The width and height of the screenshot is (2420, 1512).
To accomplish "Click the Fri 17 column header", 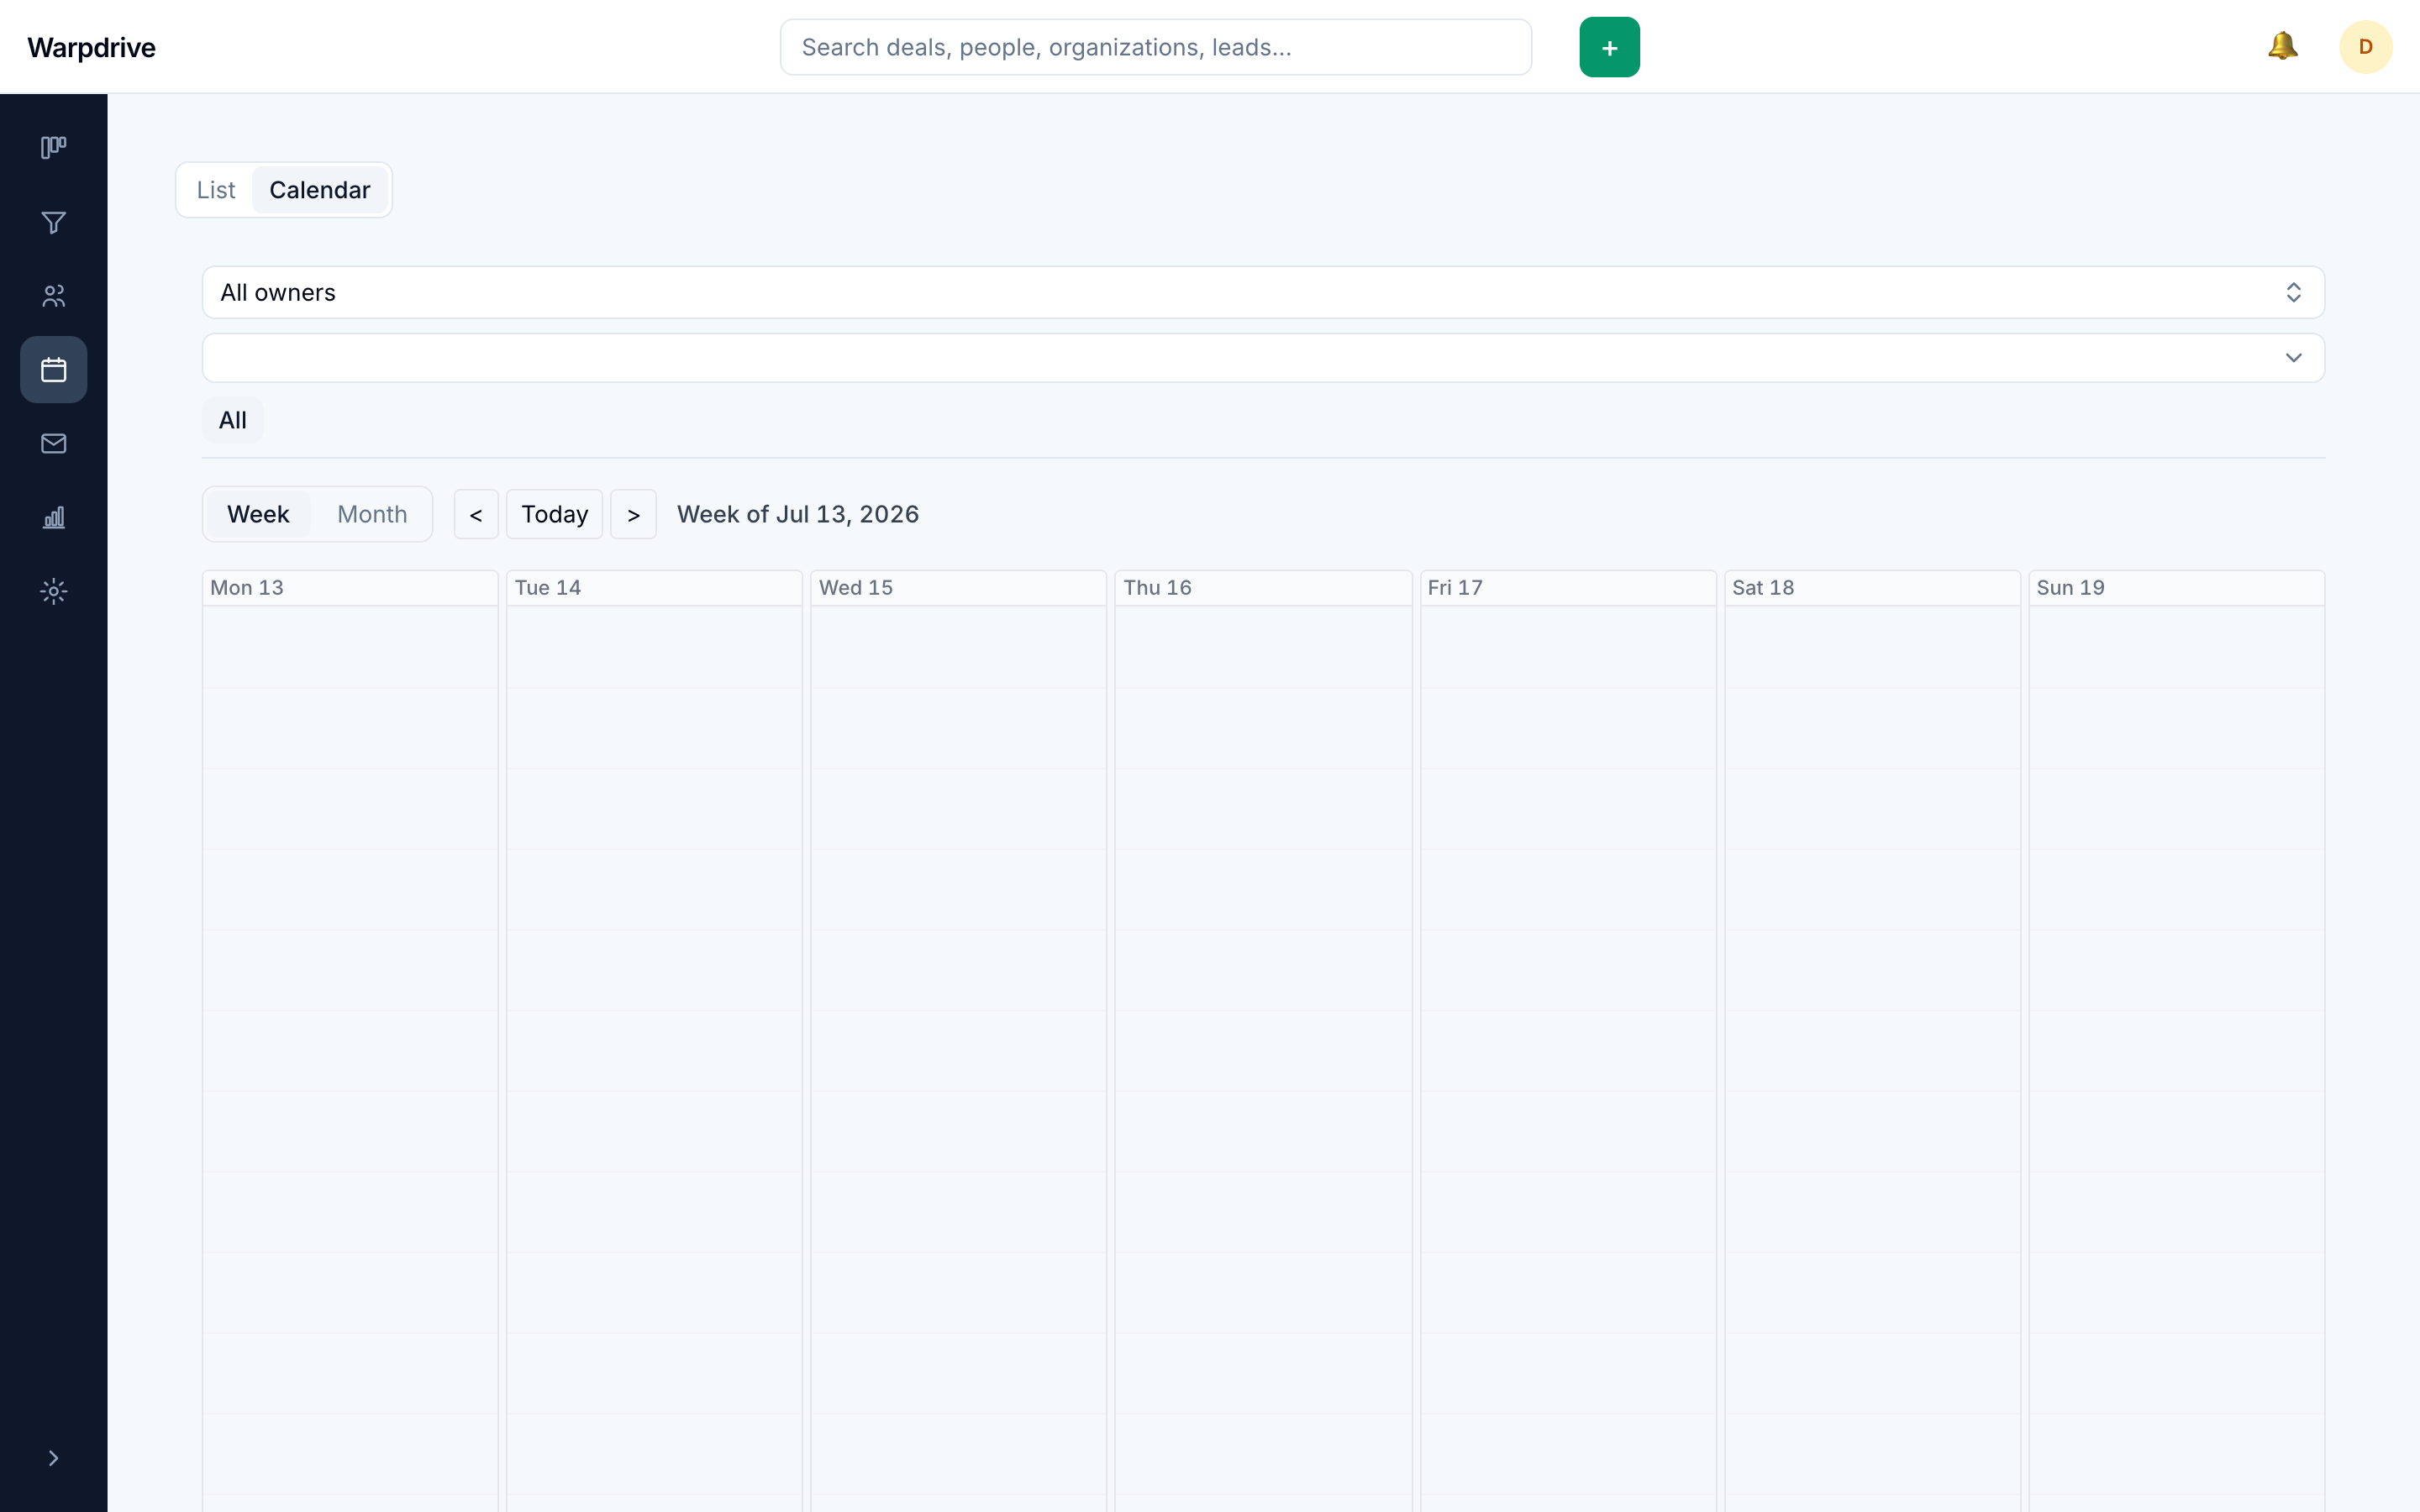I will (1568, 588).
